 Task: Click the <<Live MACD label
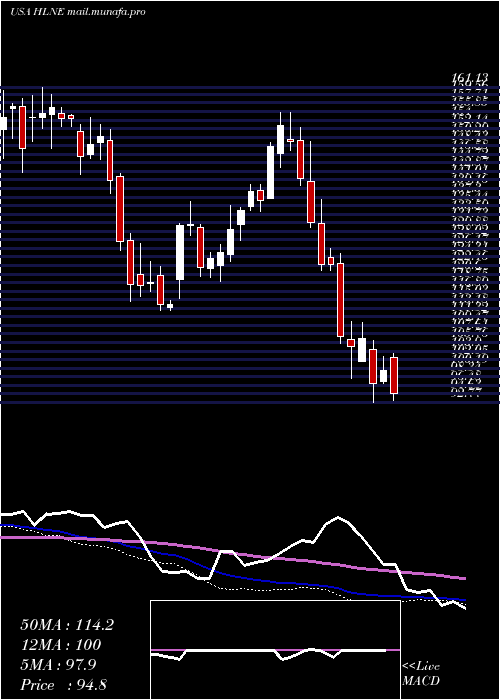coord(421,674)
